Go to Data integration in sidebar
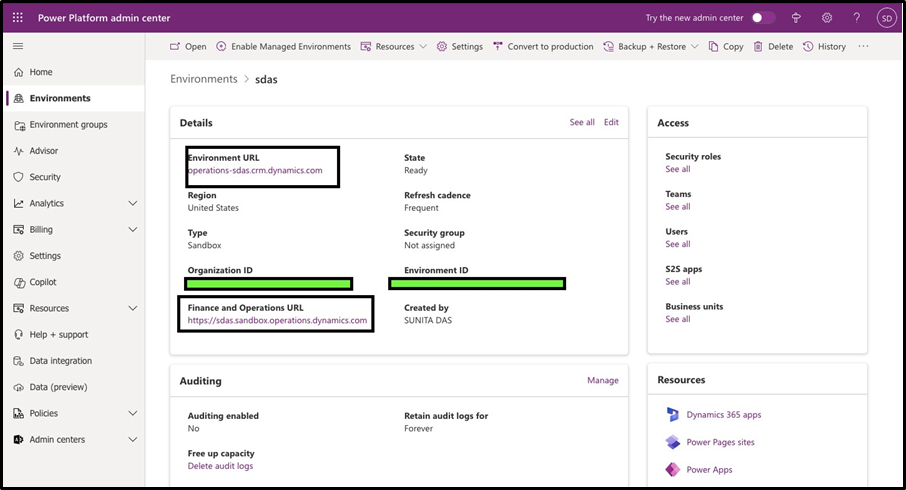The width and height of the screenshot is (906, 490). tap(60, 361)
